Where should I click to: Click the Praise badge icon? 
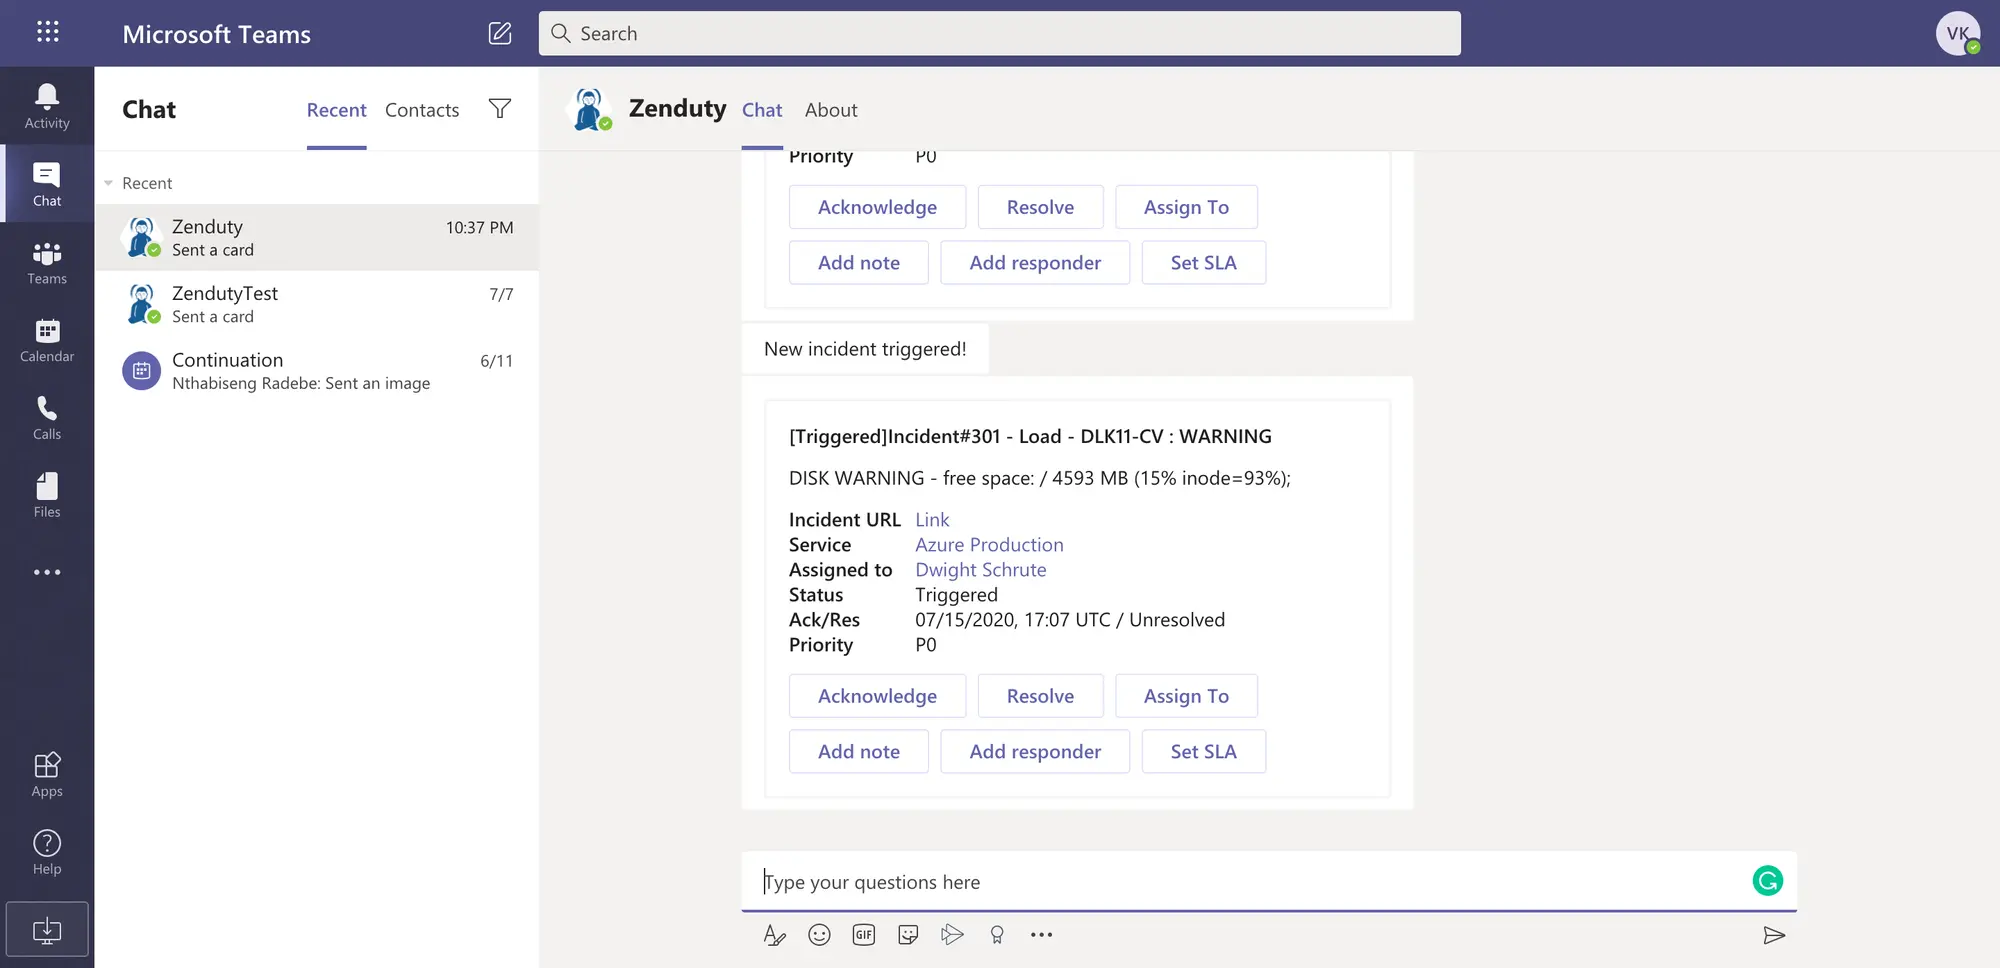997,935
